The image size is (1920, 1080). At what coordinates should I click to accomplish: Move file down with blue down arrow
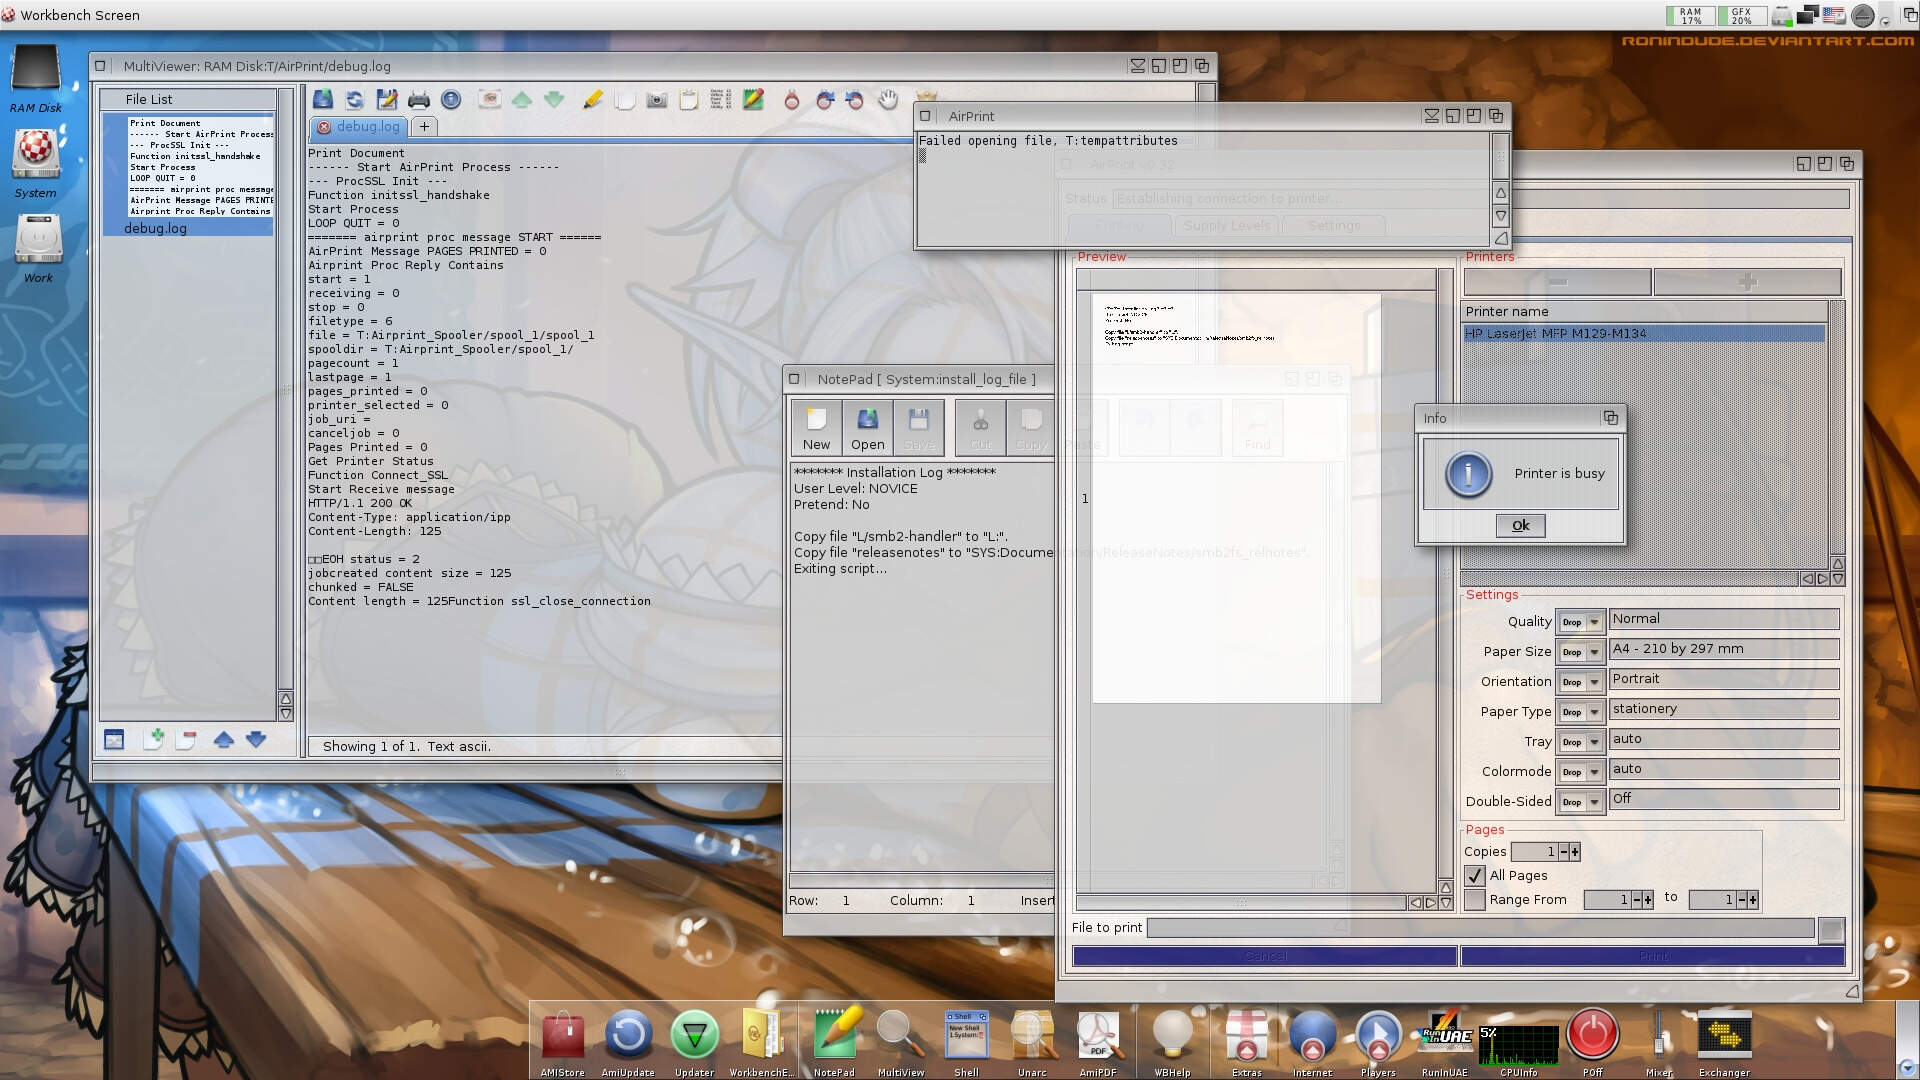(x=256, y=739)
